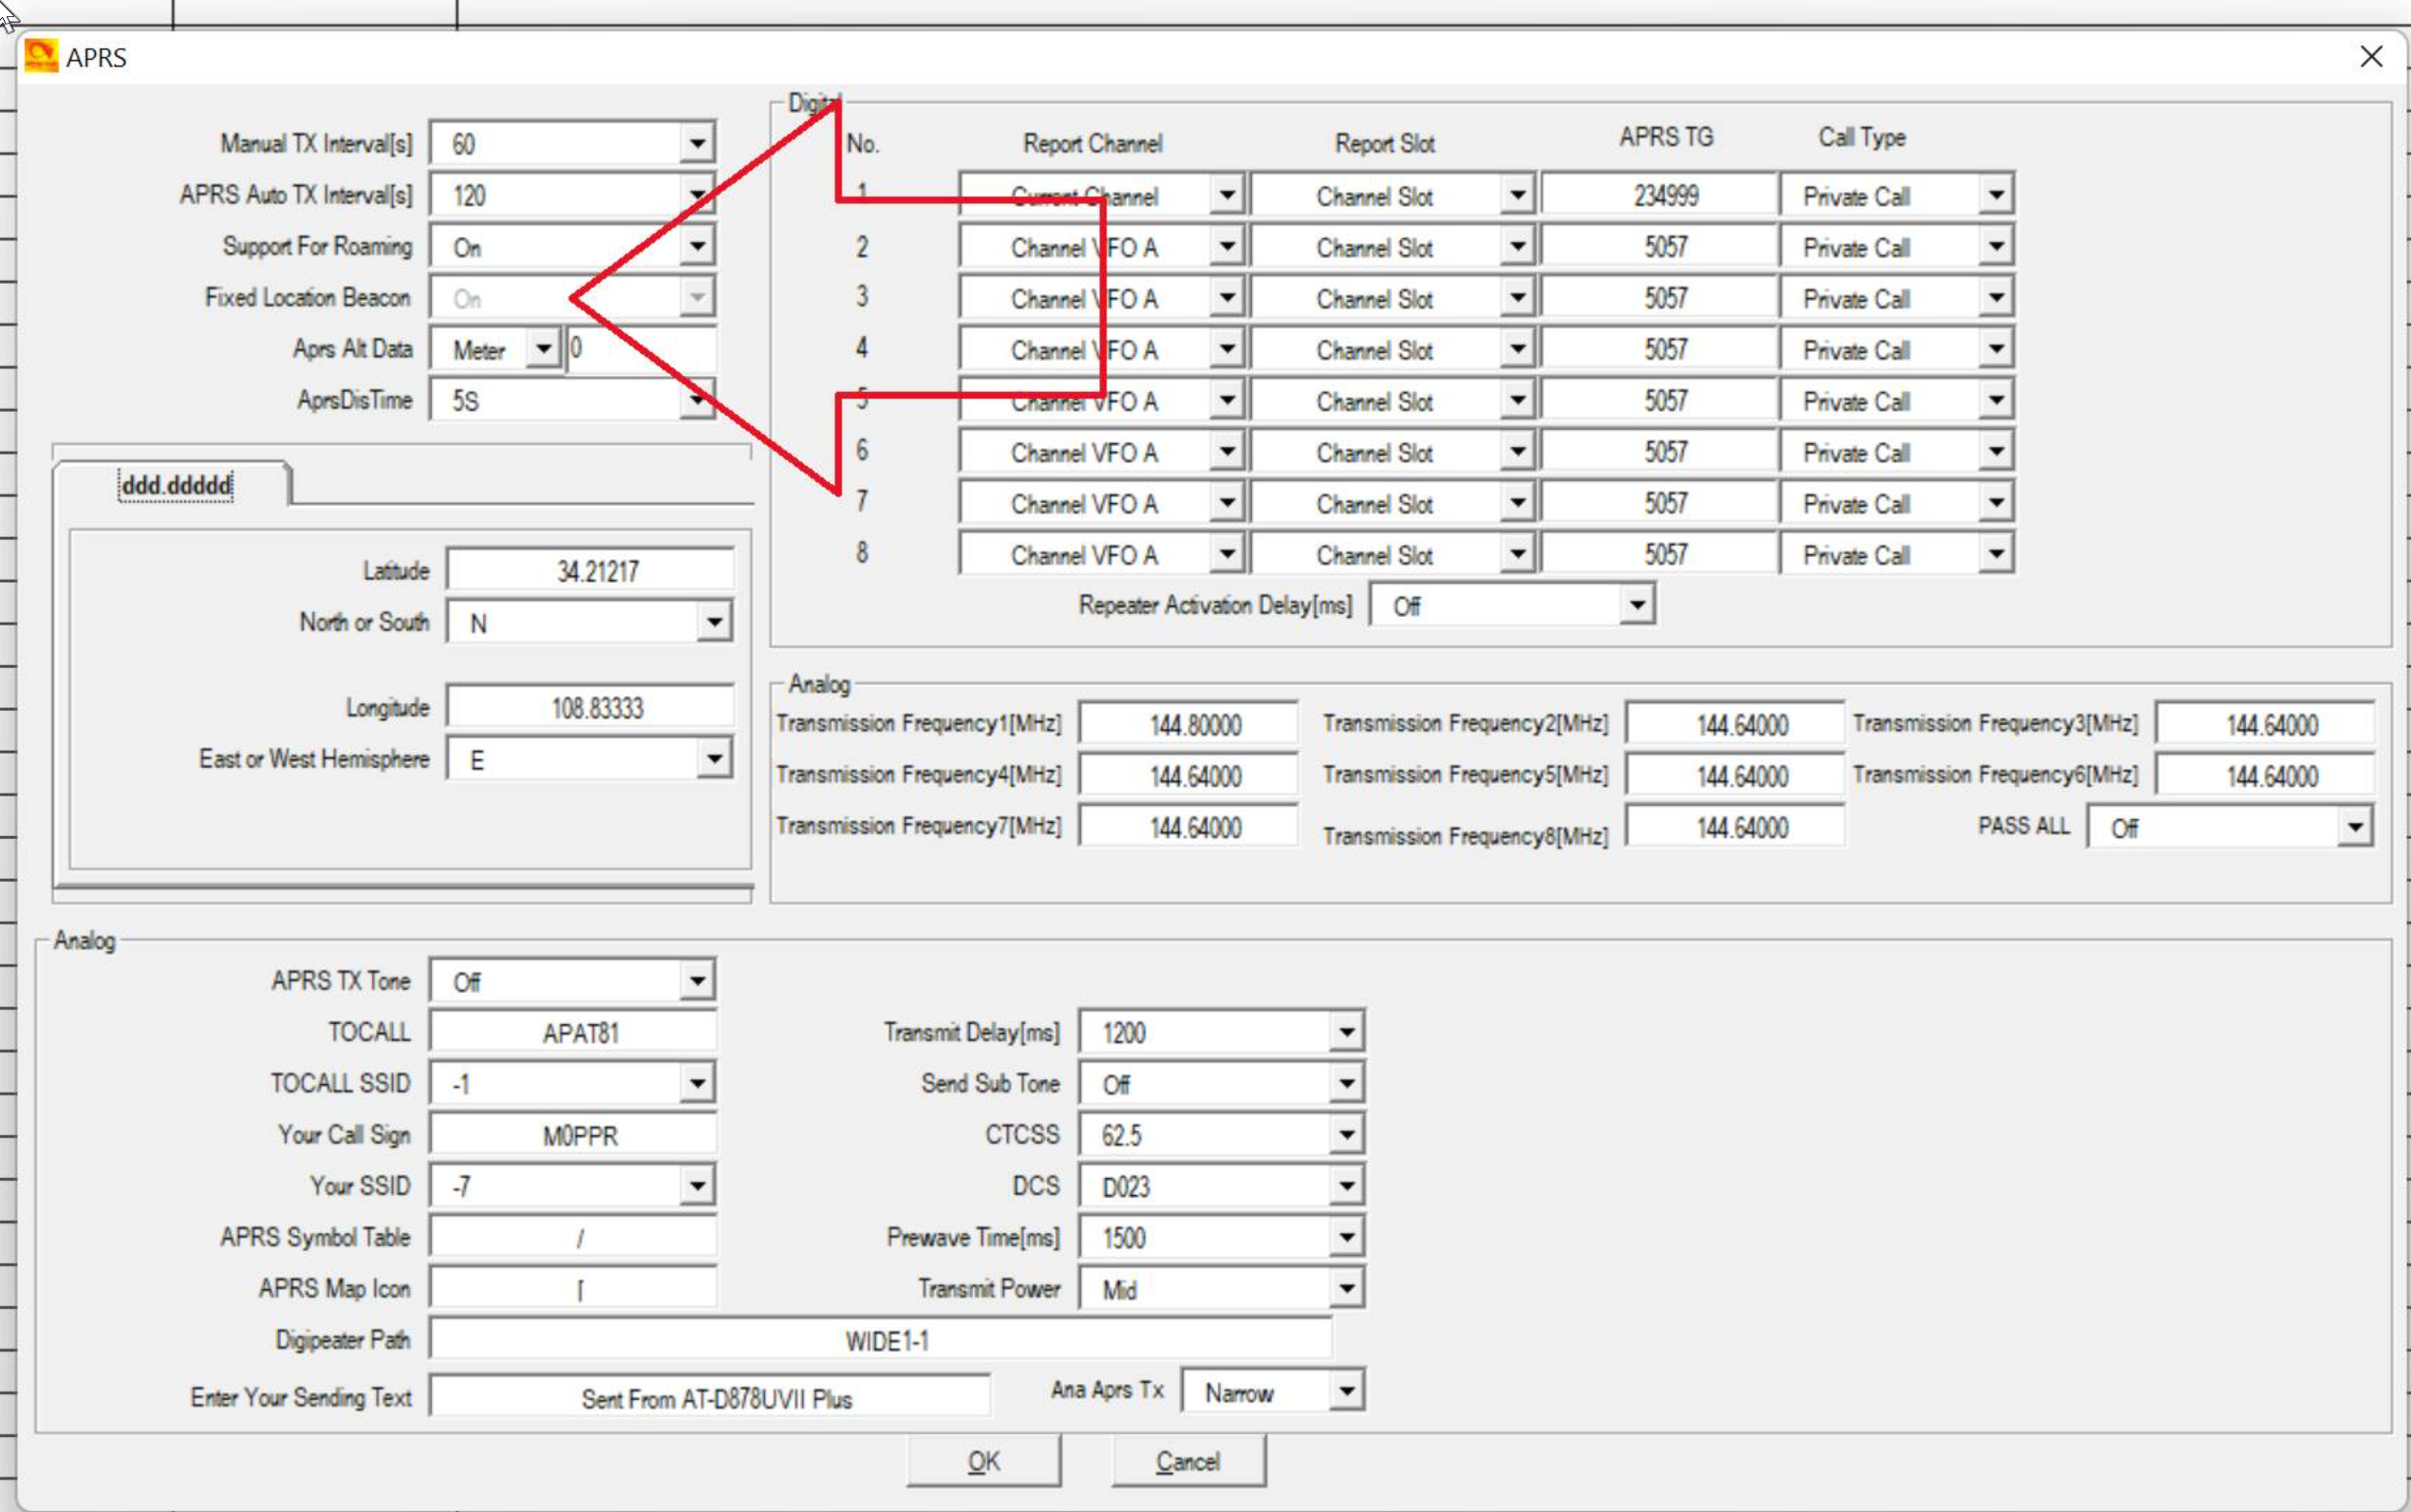Click Transmission Frequency5 field
The image size is (2411, 1512).
pos(1735,775)
